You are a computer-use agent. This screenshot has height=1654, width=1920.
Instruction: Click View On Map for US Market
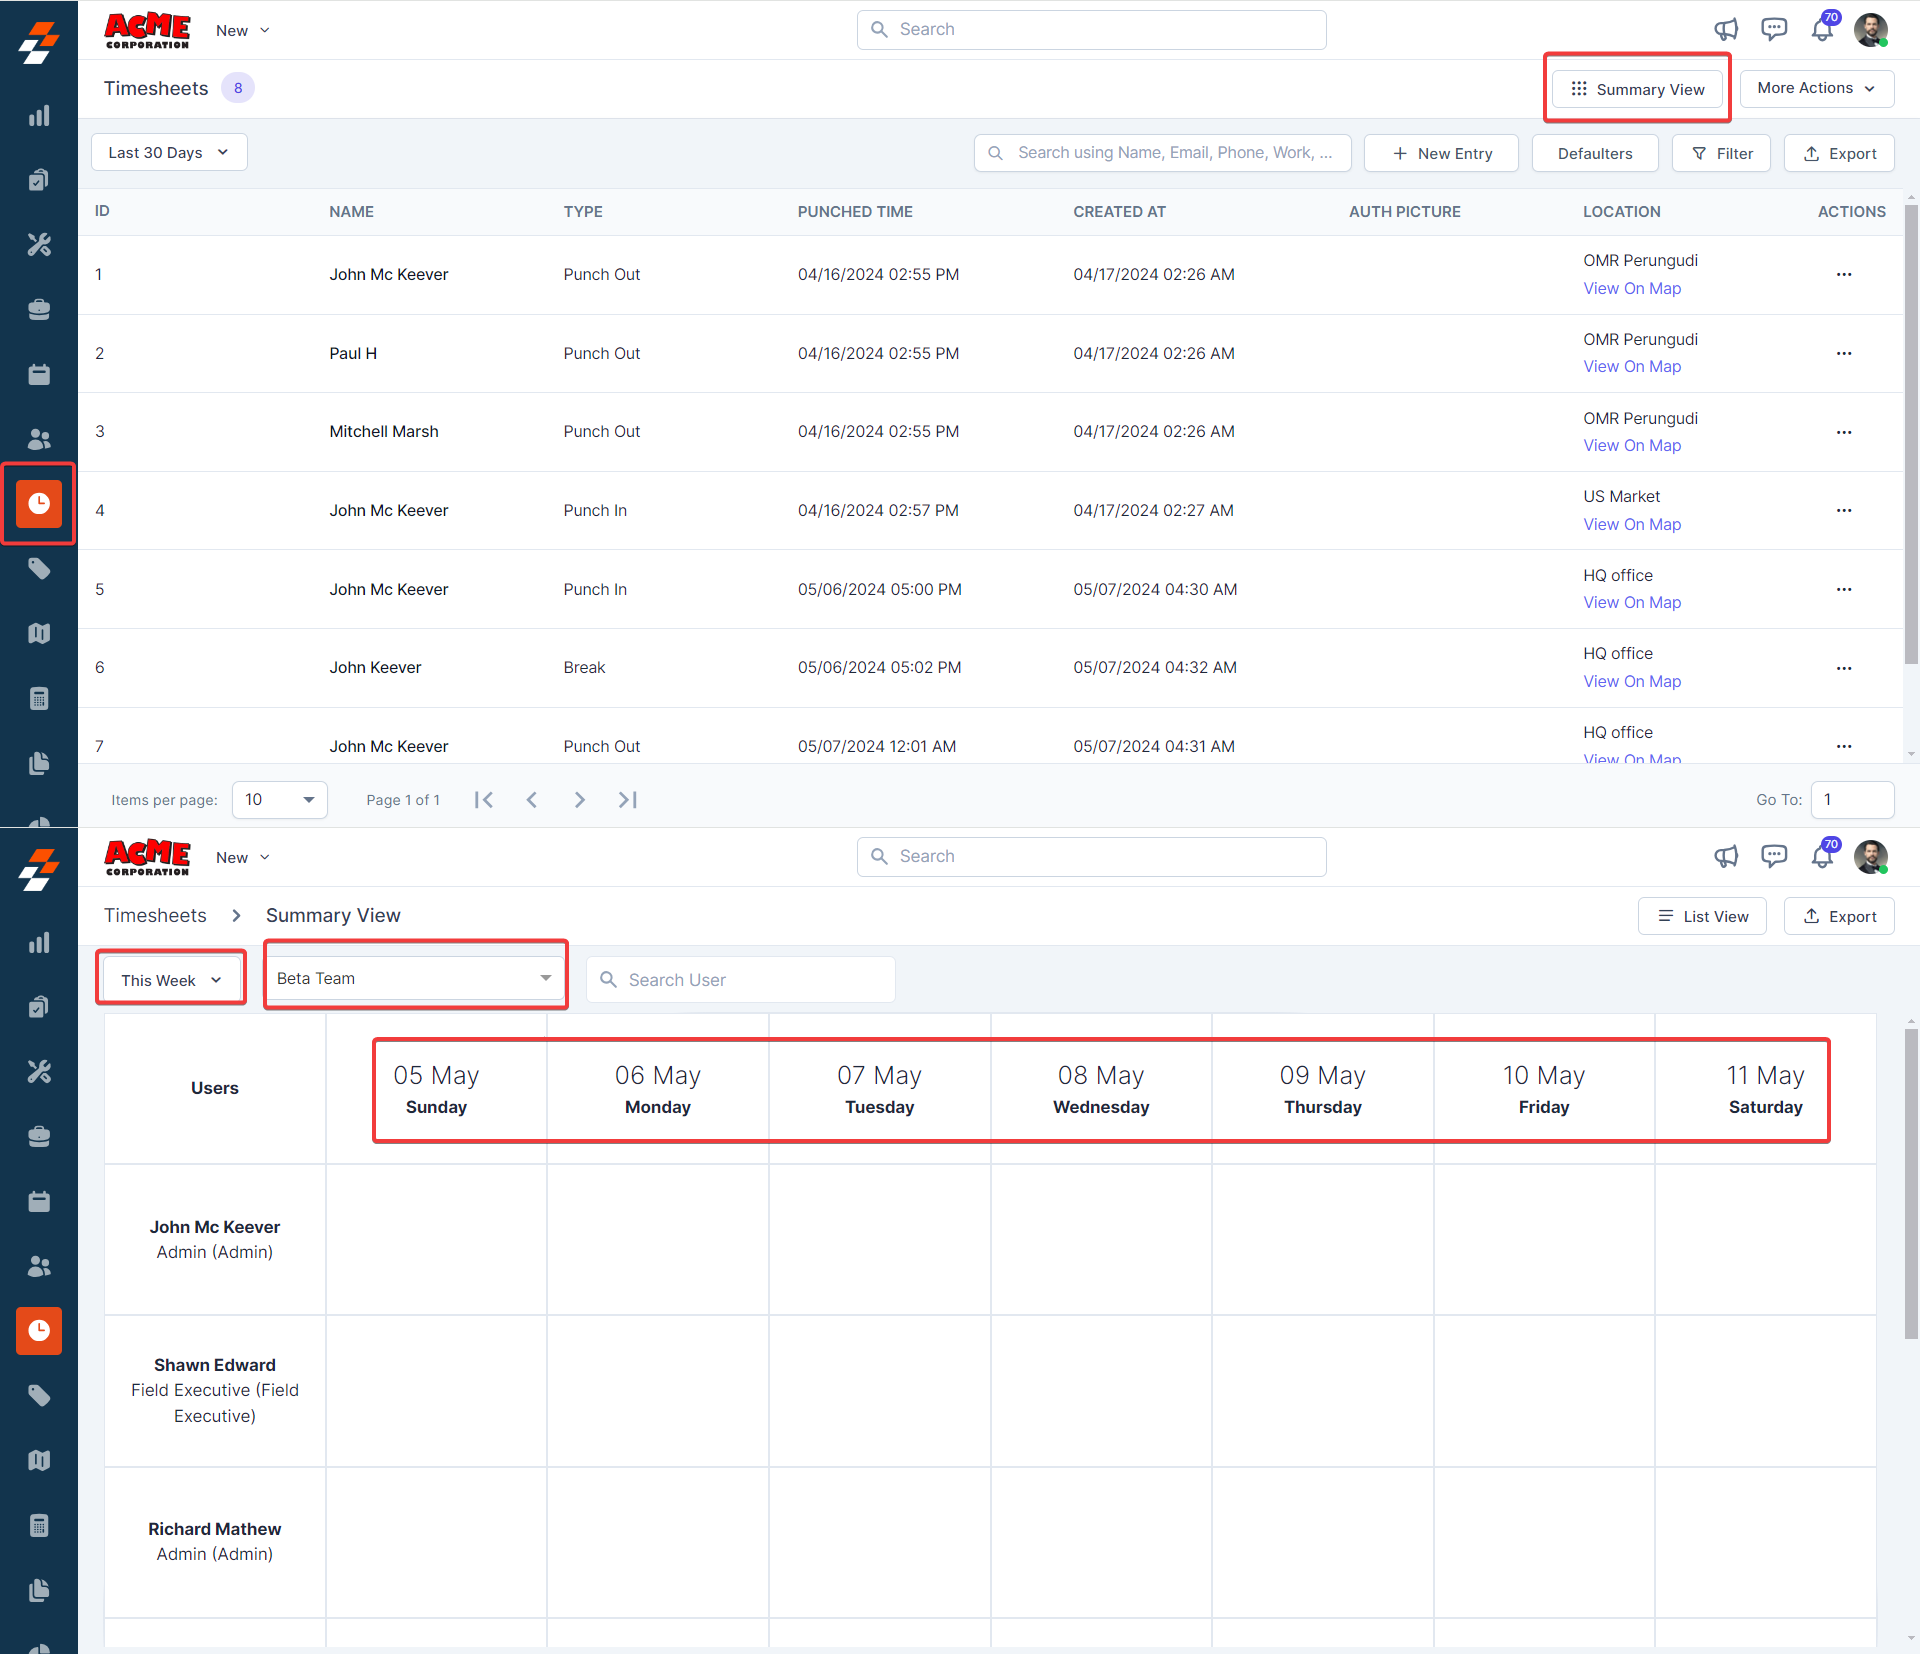1632,524
